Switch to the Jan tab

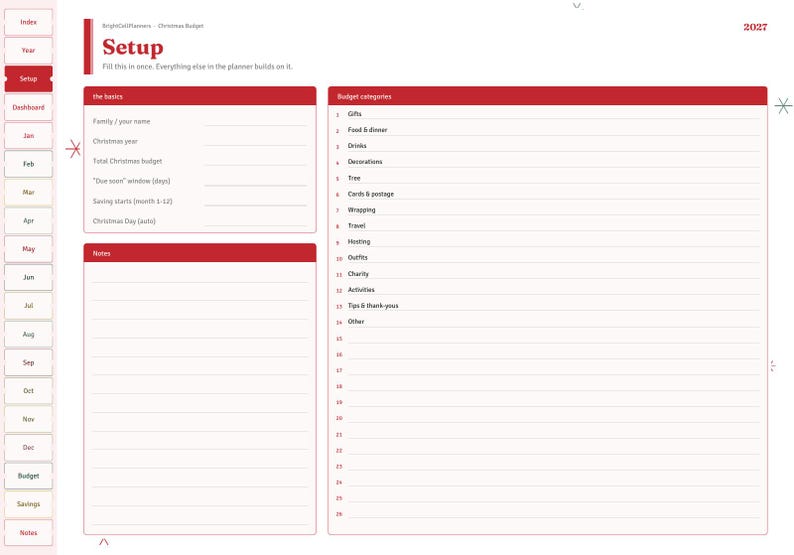[28, 136]
